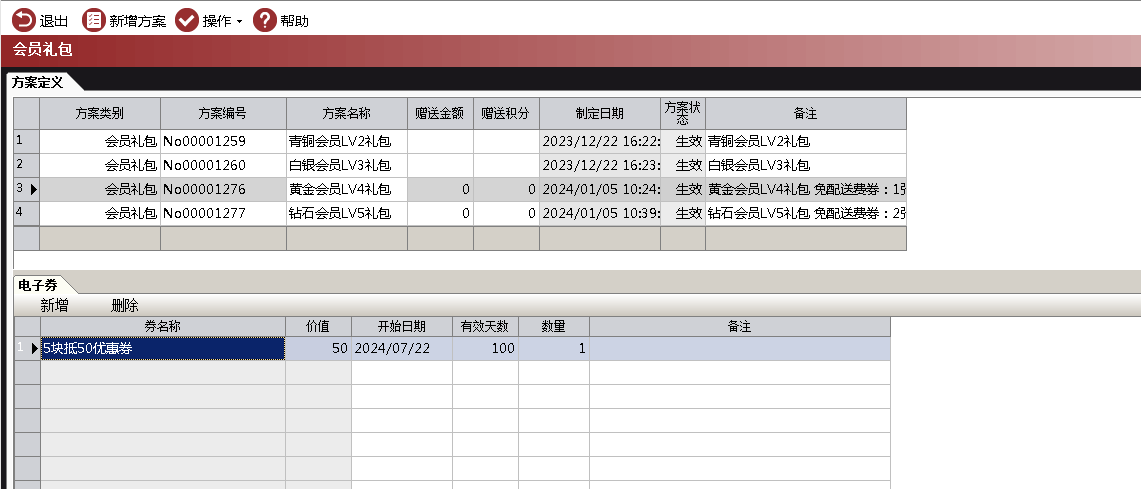Click date cell 2024/01/05 10:24
1141x489 pixels.
[x=600, y=189]
